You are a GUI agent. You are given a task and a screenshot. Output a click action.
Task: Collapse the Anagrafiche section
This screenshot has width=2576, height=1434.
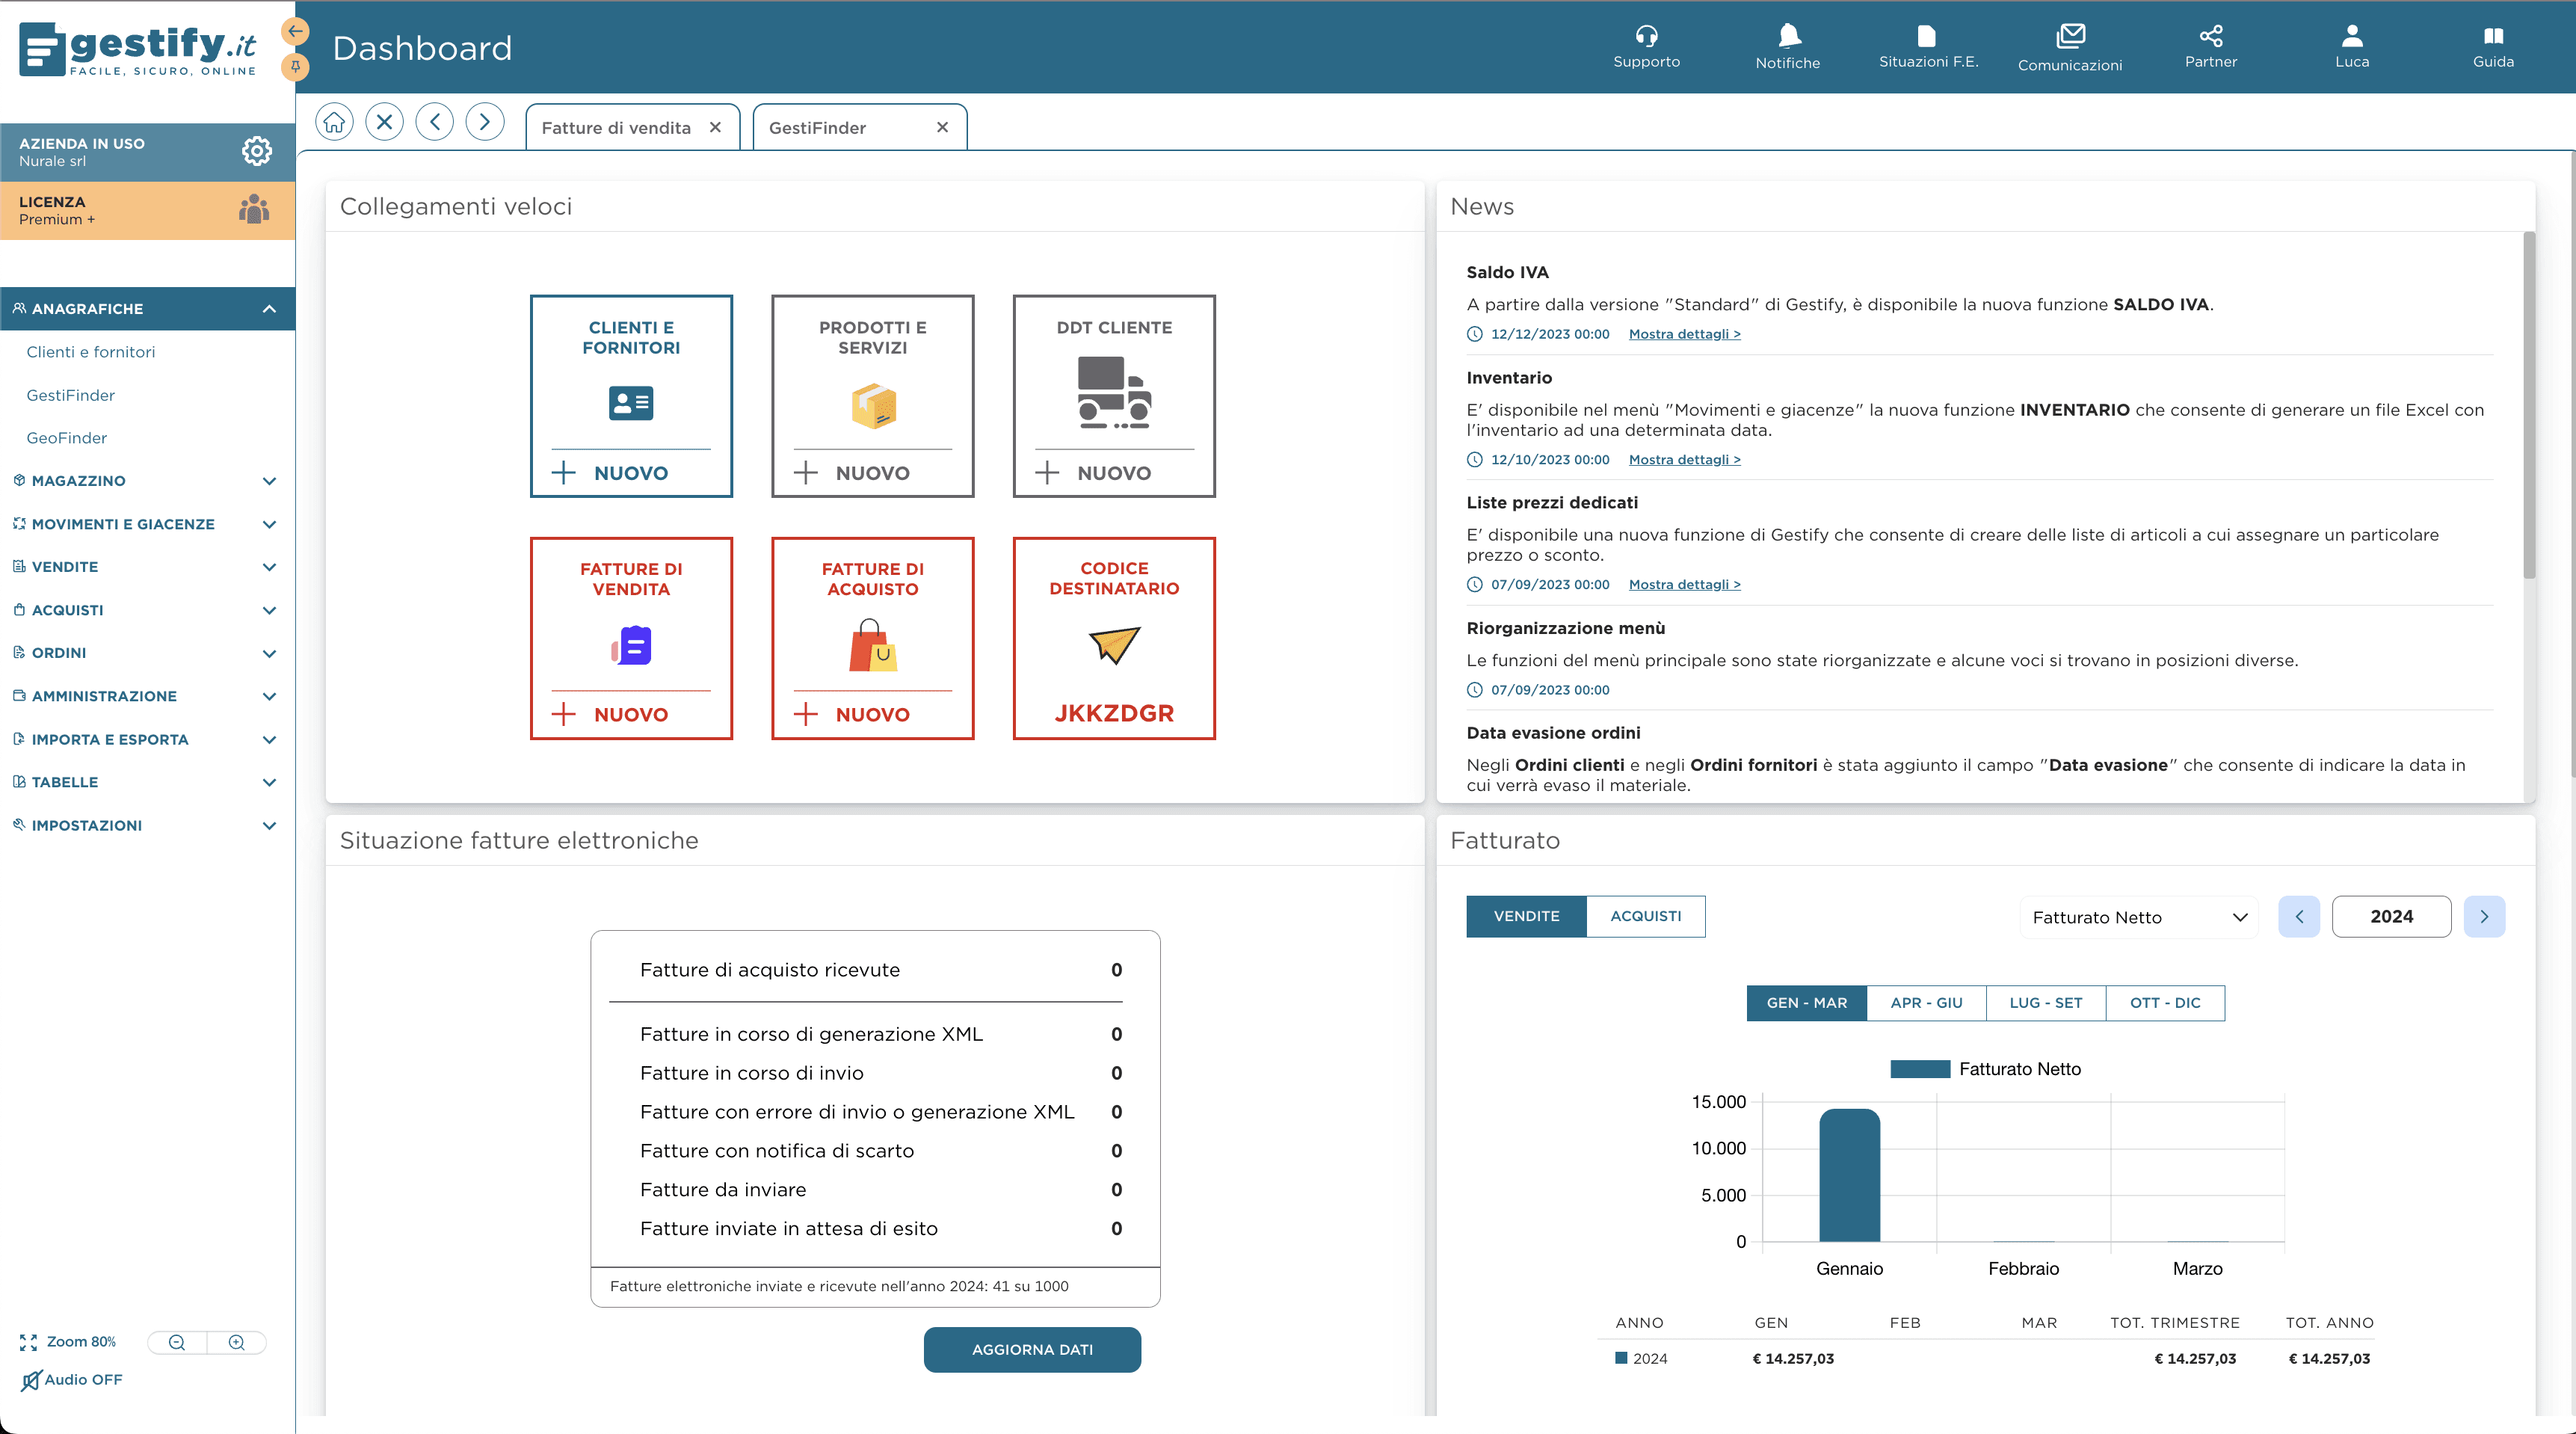coord(268,309)
